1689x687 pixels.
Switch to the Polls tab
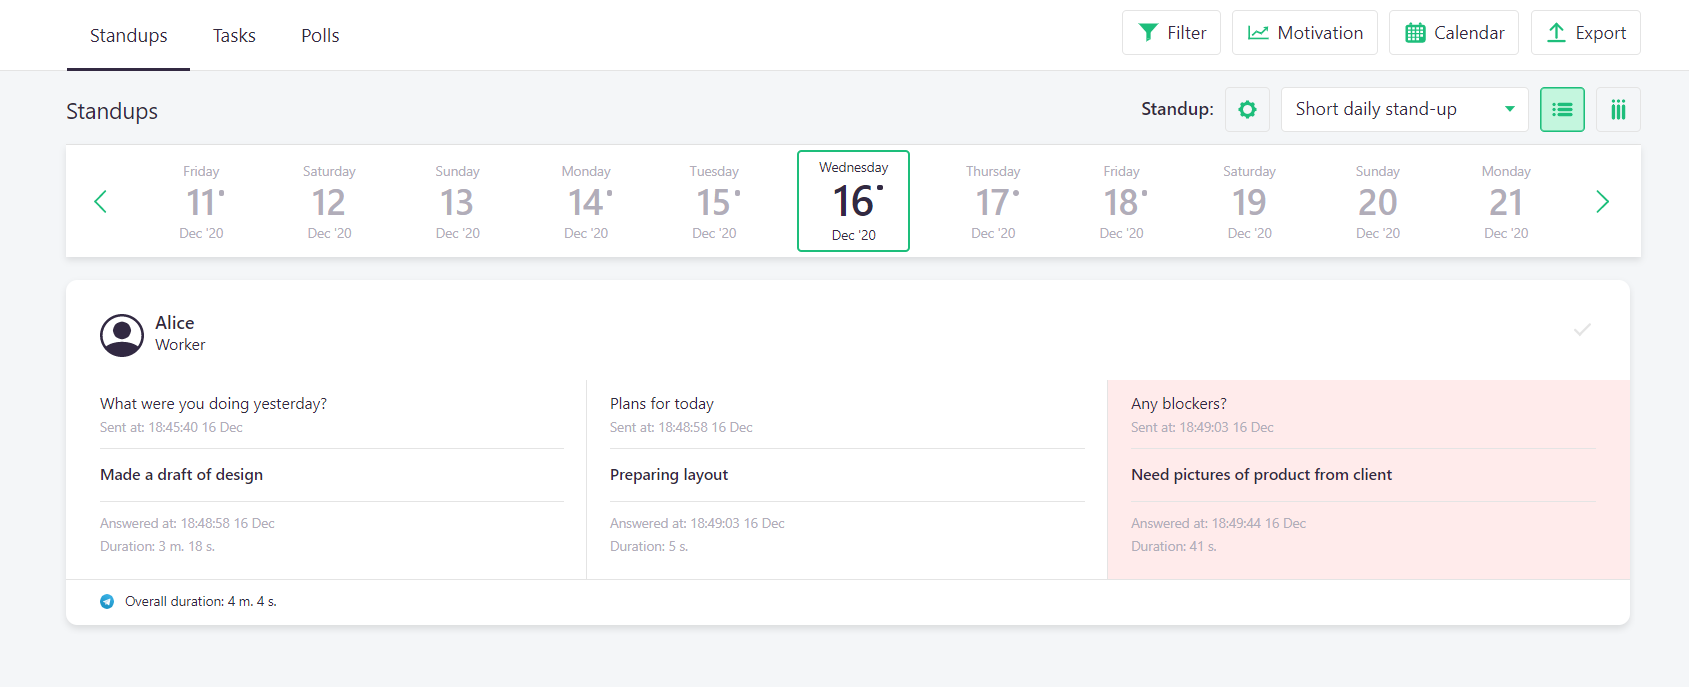coord(320,36)
